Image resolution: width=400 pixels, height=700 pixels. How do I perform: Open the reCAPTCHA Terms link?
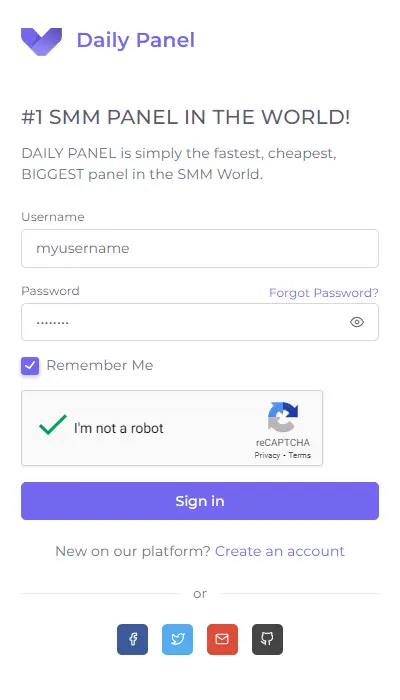point(300,455)
